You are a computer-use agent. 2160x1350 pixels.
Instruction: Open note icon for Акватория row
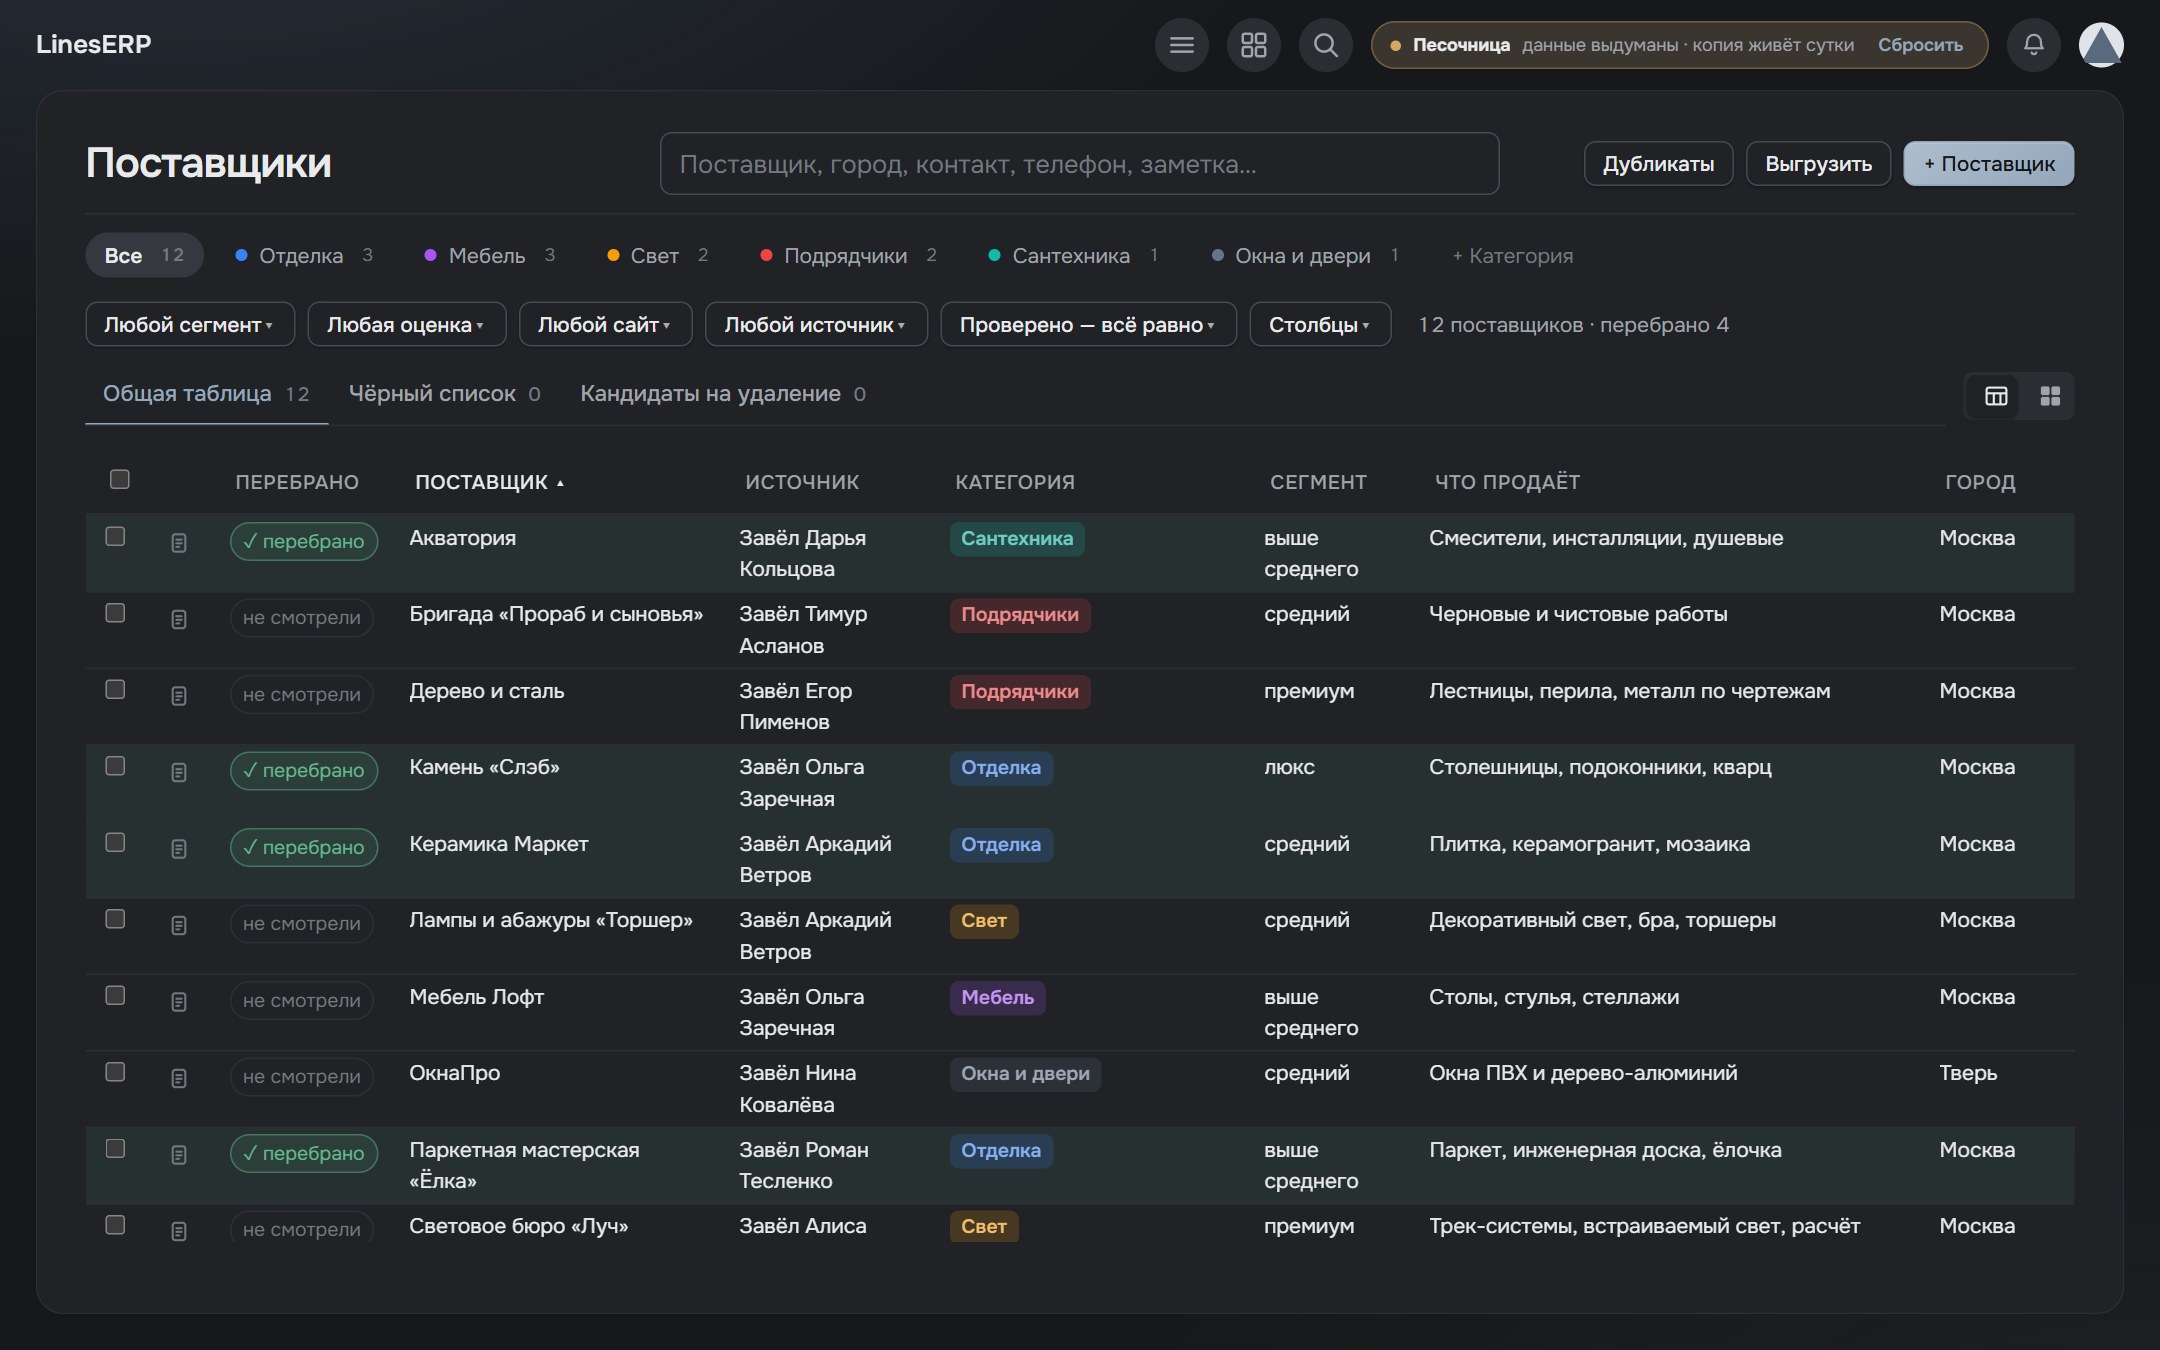(x=179, y=543)
